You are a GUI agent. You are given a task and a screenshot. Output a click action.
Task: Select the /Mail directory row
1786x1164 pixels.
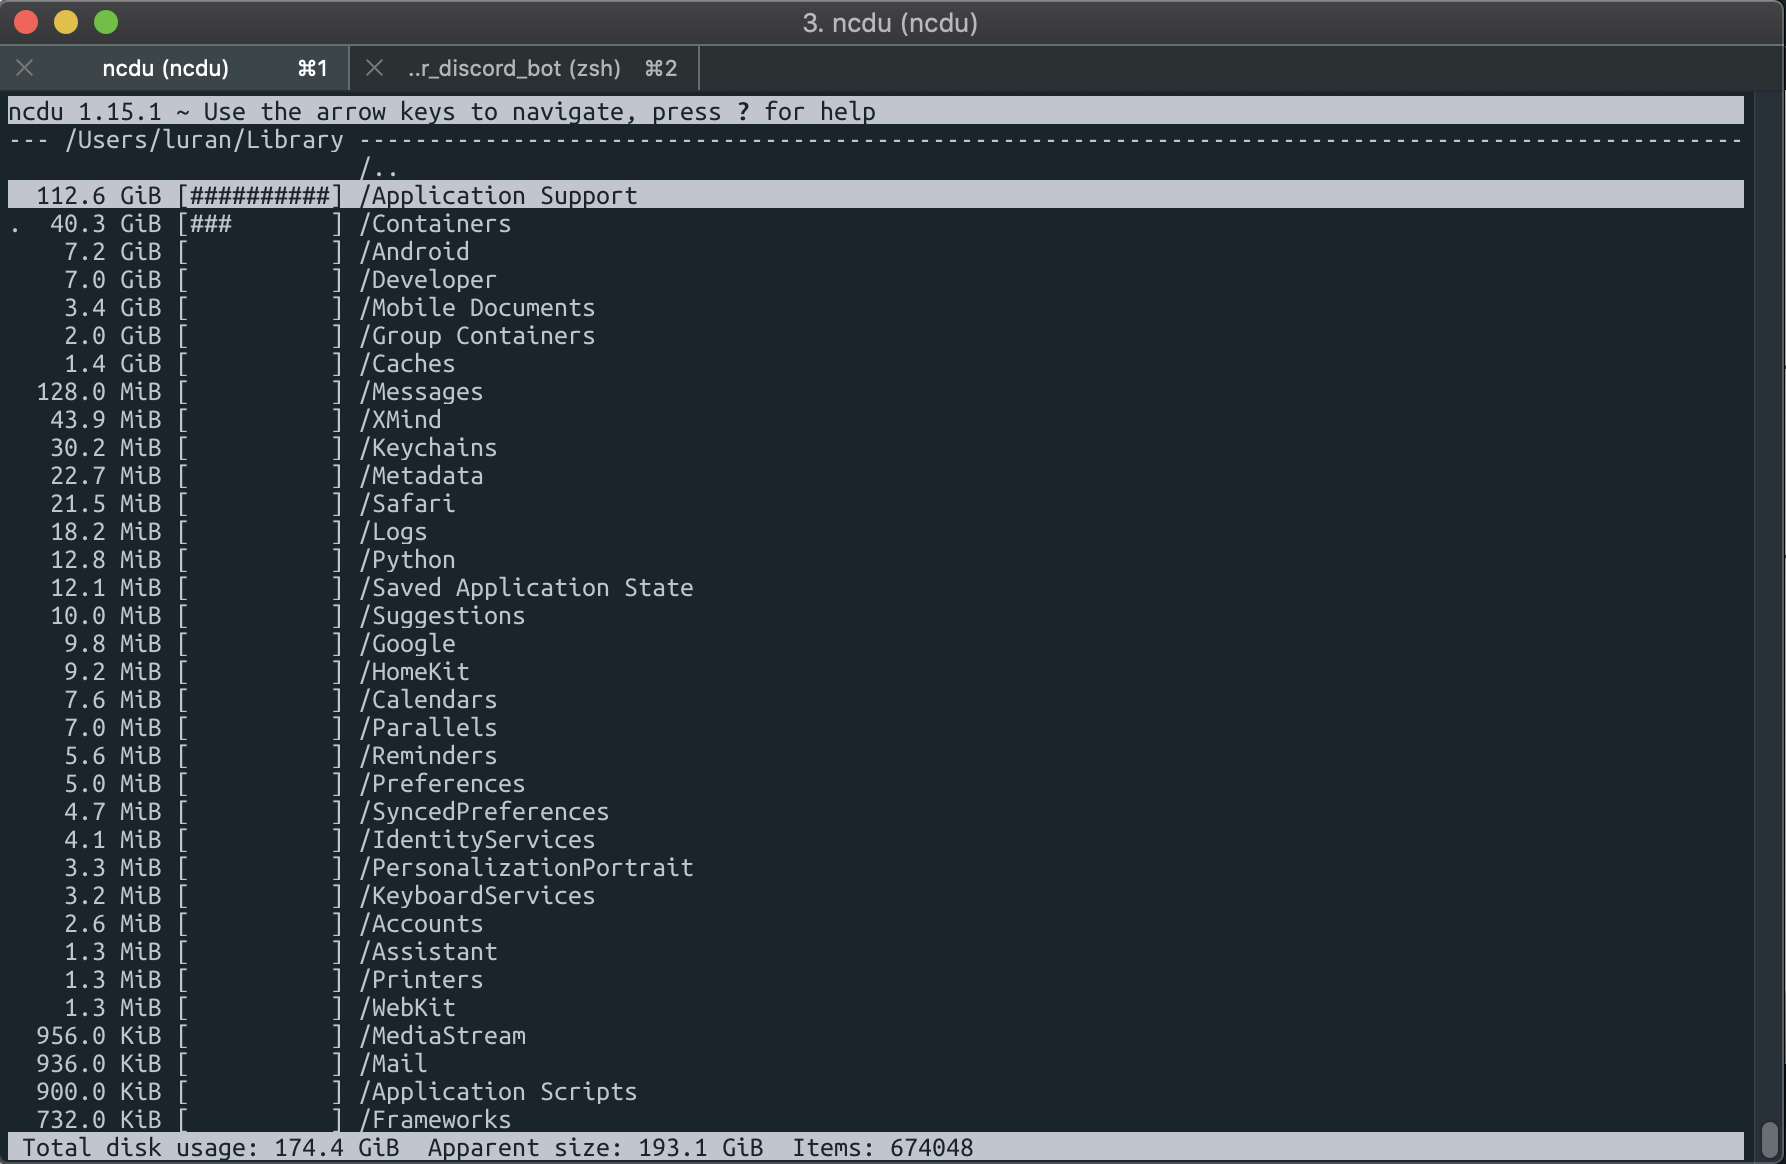(x=875, y=1064)
